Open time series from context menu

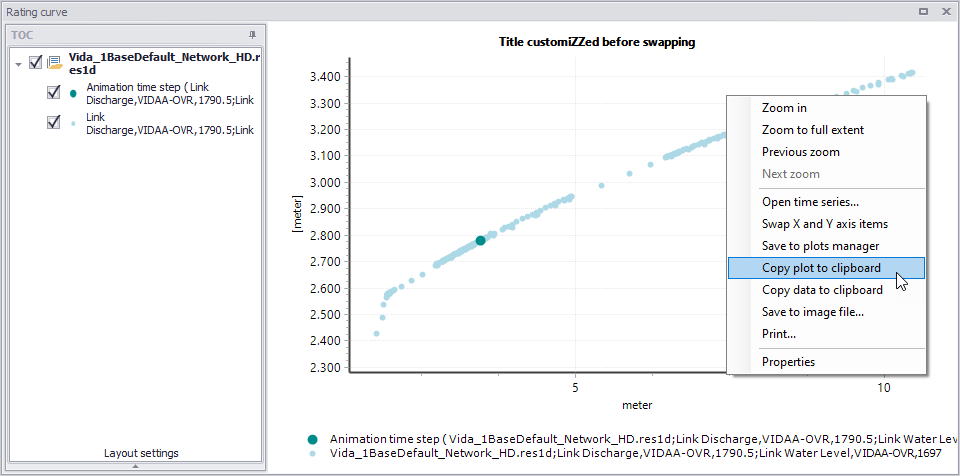(810, 202)
